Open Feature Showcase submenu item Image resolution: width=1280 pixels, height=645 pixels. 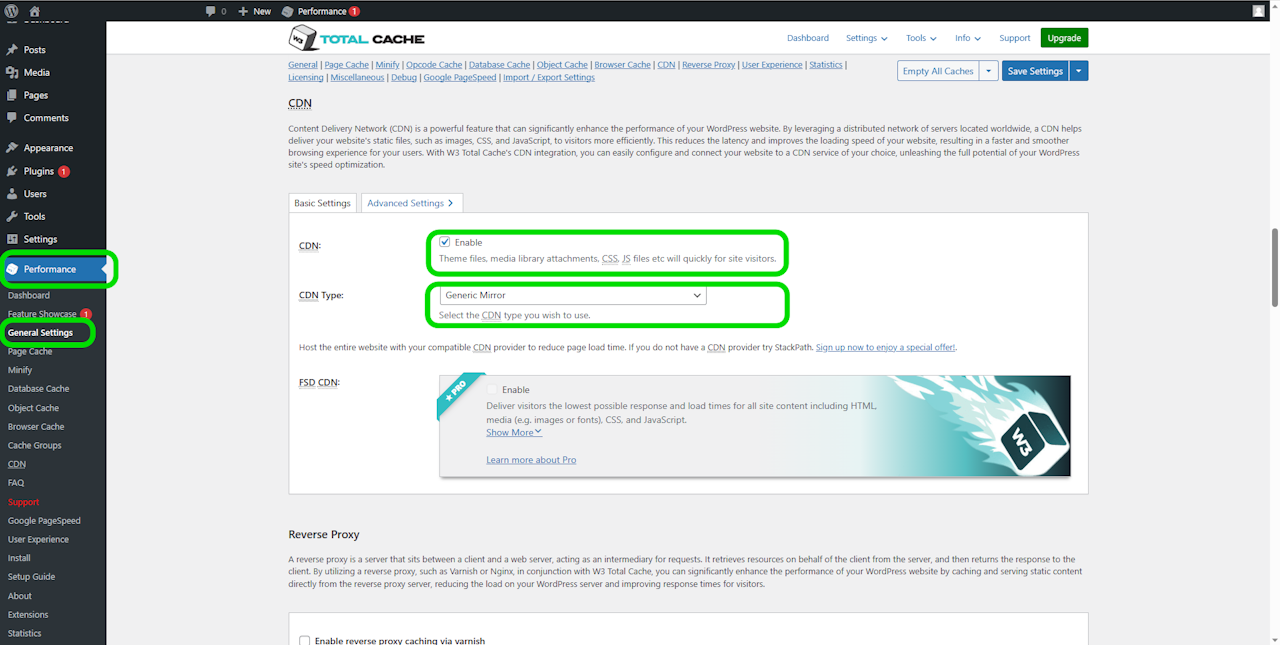point(42,314)
